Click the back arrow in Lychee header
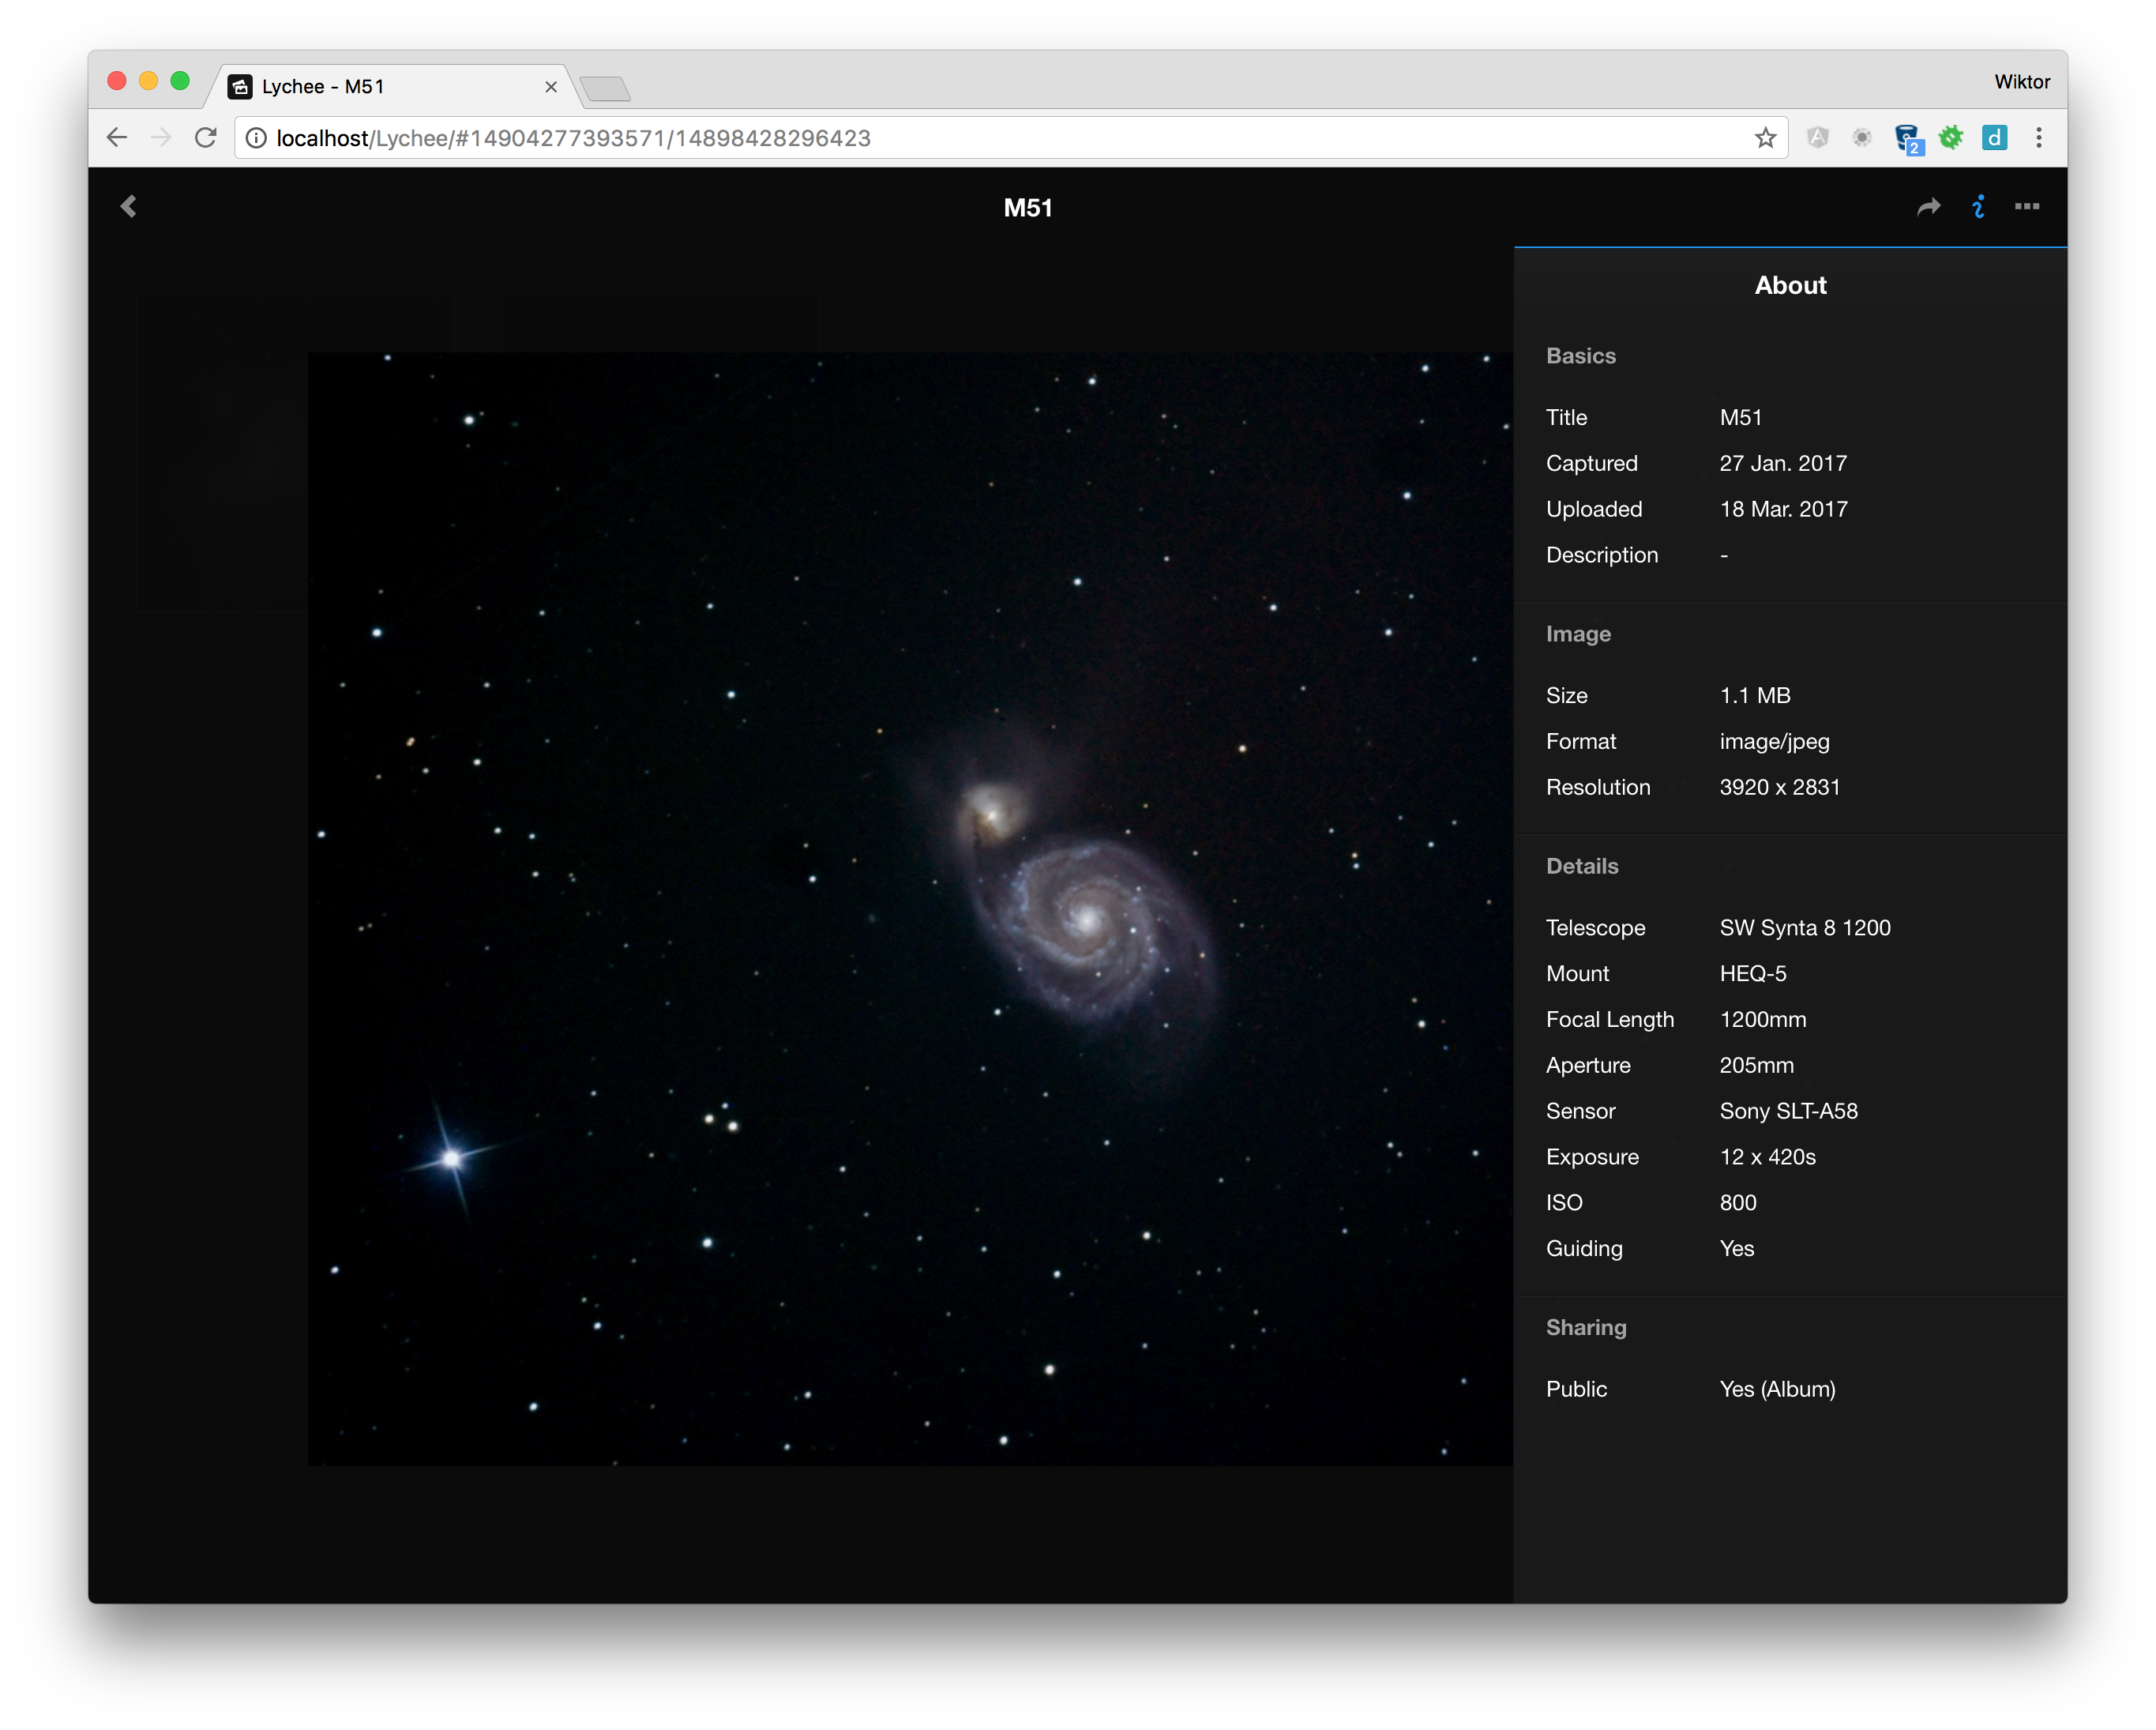Viewport: 2156px width, 1730px height. tap(128, 206)
